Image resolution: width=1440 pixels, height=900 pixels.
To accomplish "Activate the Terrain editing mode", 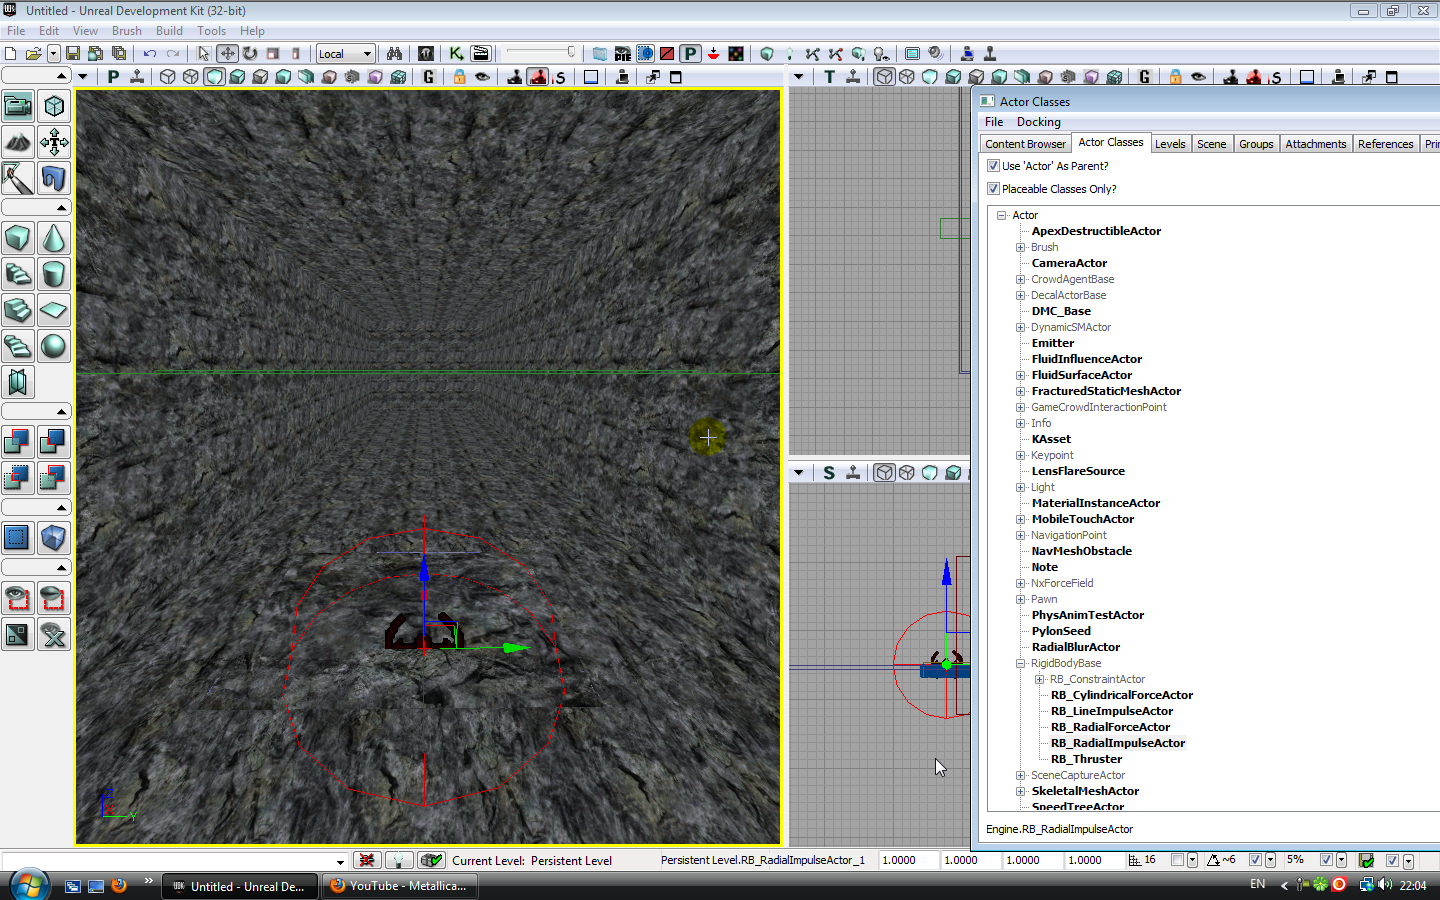I will click(18, 142).
